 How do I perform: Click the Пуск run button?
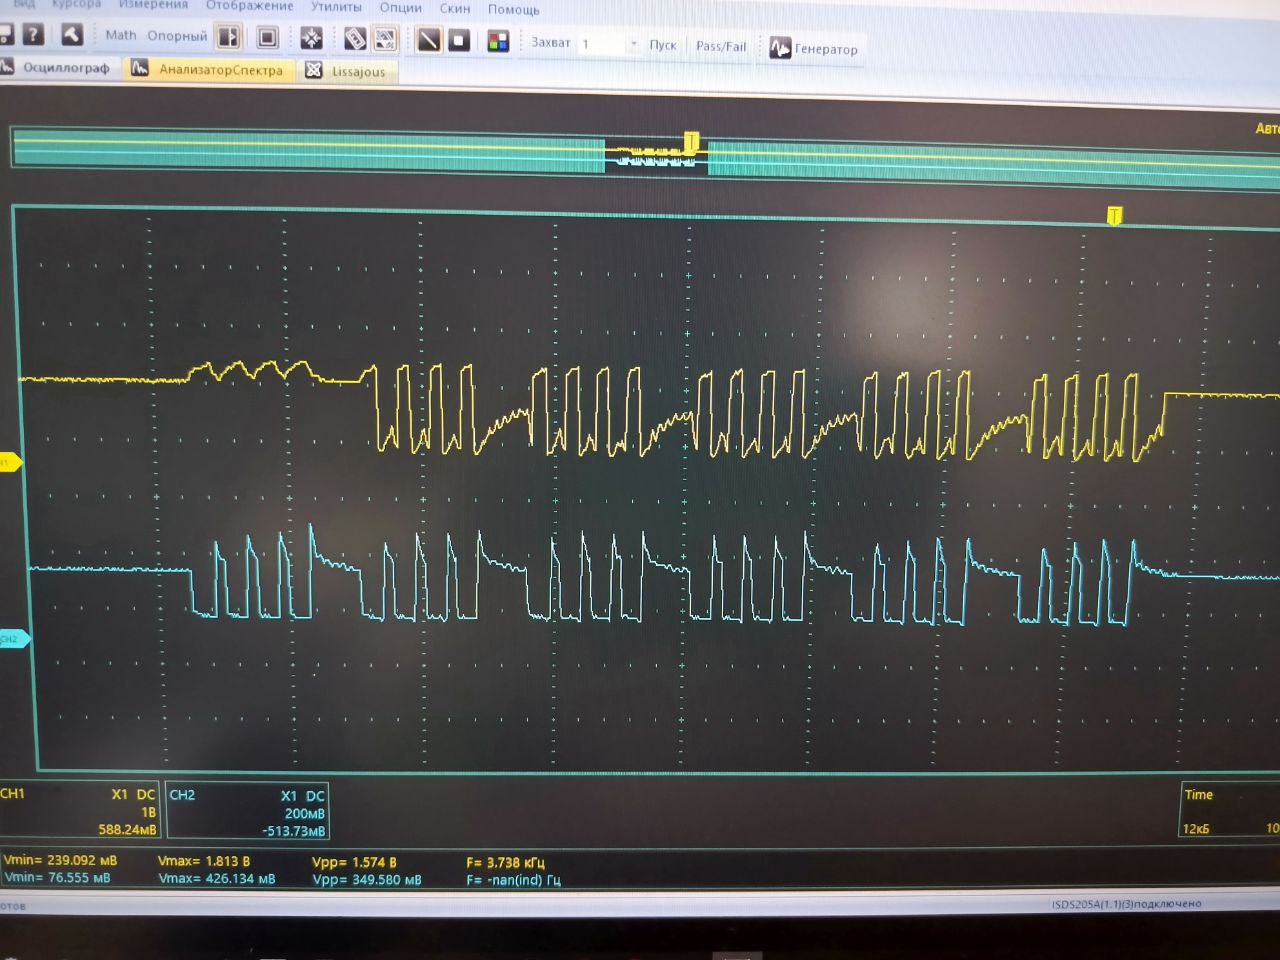click(x=662, y=45)
